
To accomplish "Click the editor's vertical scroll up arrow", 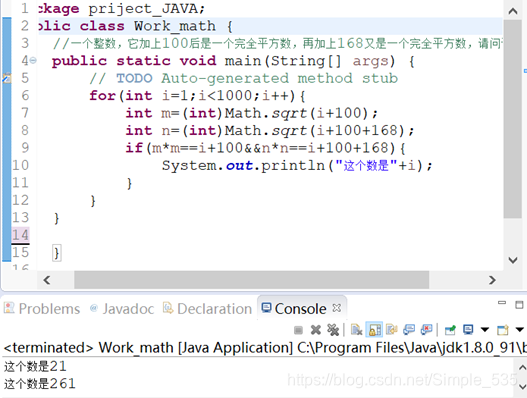I will click(x=513, y=11).
